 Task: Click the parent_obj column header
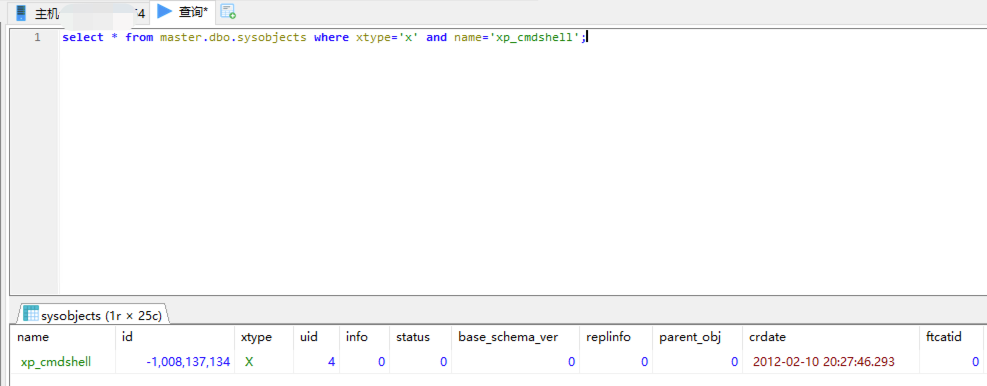[697, 337]
